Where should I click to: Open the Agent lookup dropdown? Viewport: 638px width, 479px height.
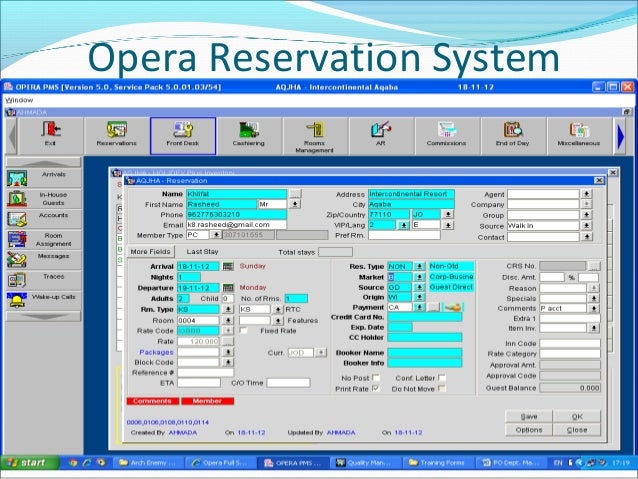(586, 194)
